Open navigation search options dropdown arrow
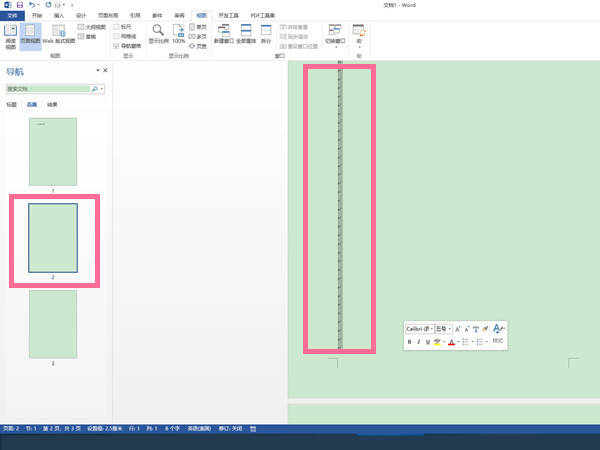The width and height of the screenshot is (600, 450). [x=102, y=89]
